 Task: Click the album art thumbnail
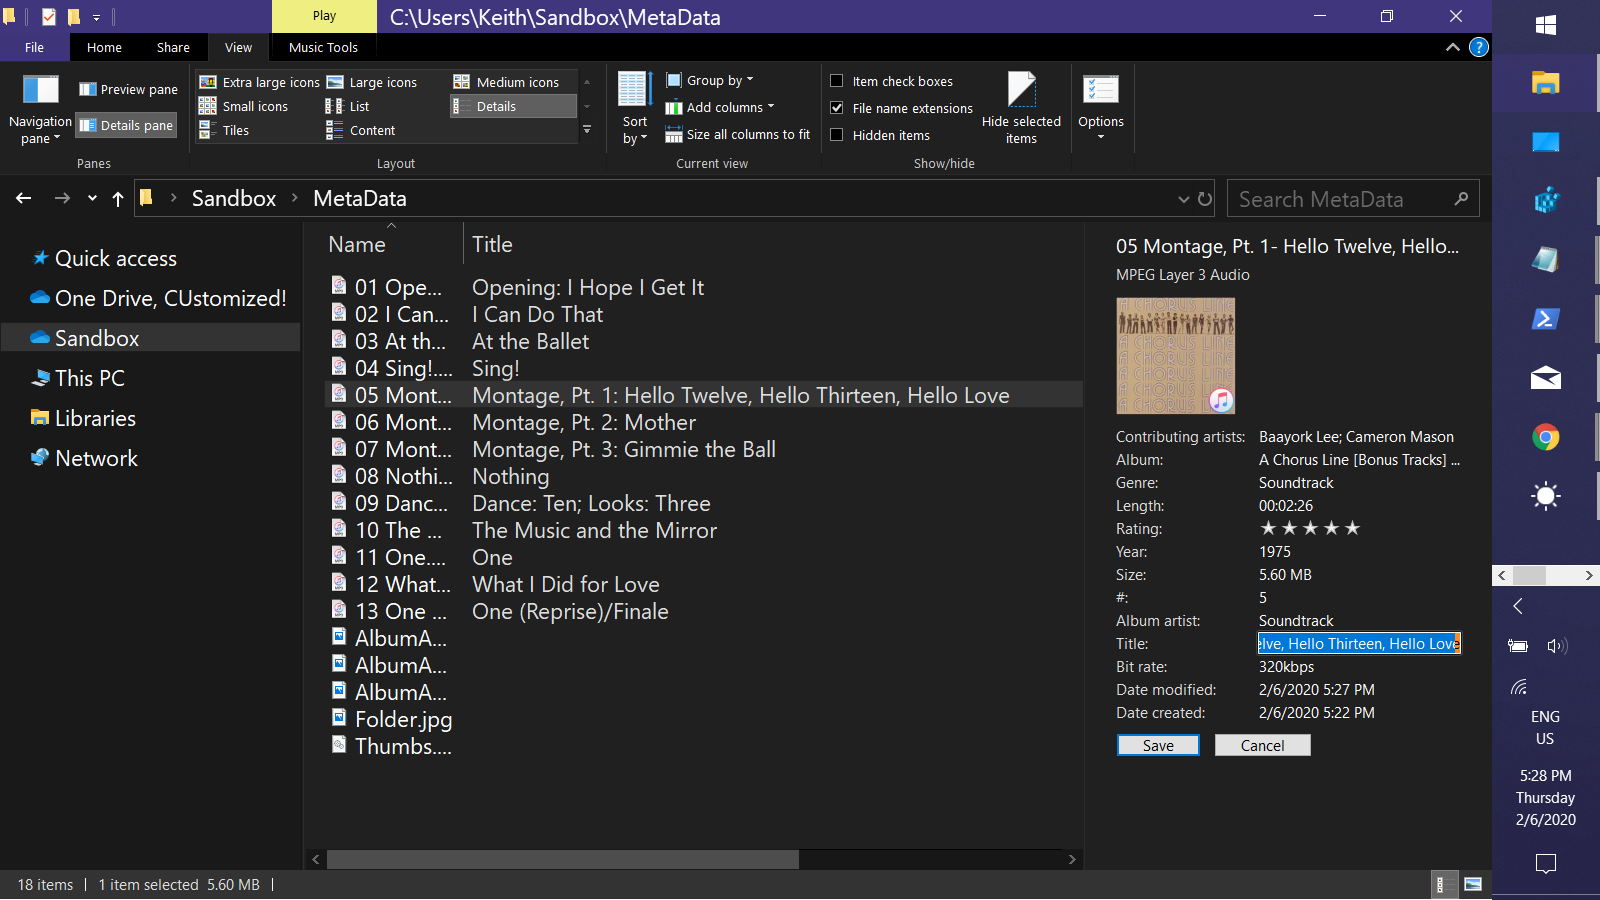click(1176, 356)
